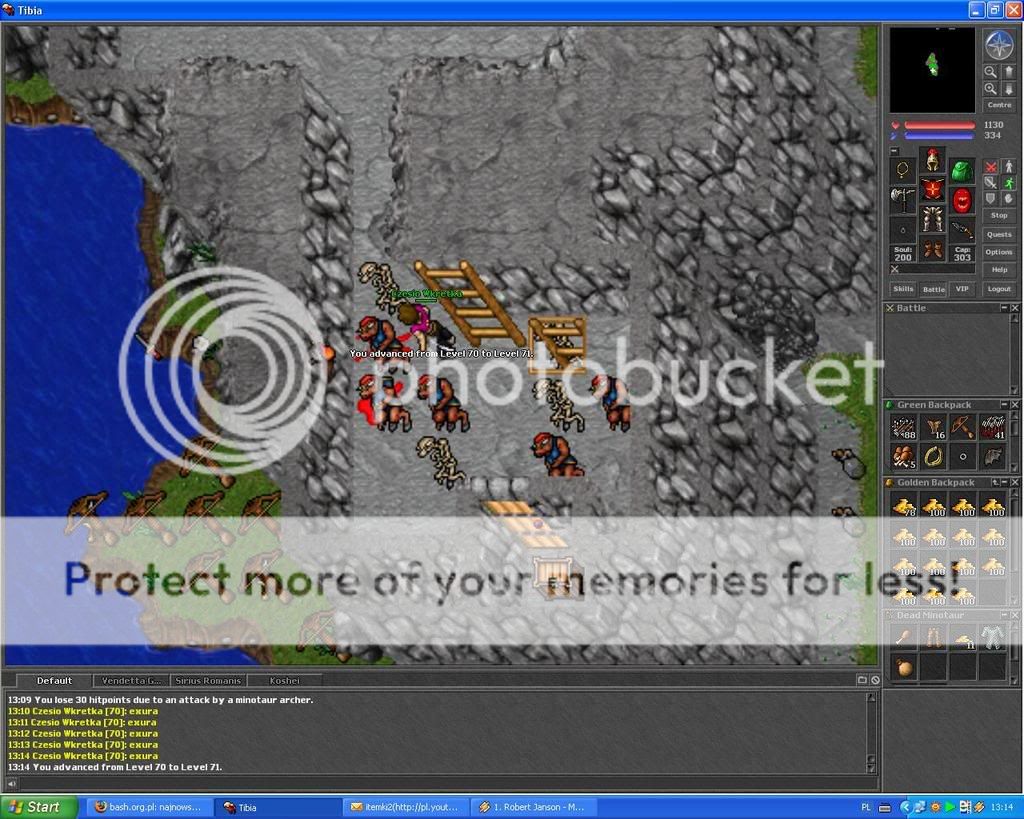The height and width of the screenshot is (819, 1024).
Task: Move the minimap one floor up
Action: coord(1008,71)
